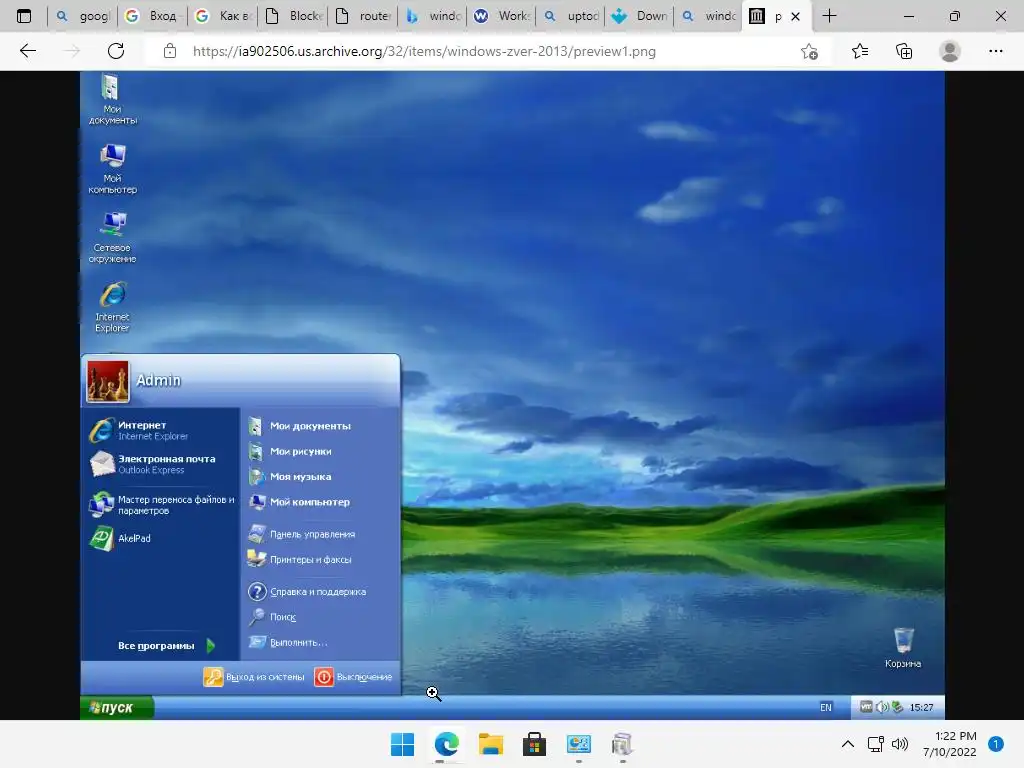Click the 15:27 clock in XP taskbar
The image size is (1024, 768).
[921, 707]
